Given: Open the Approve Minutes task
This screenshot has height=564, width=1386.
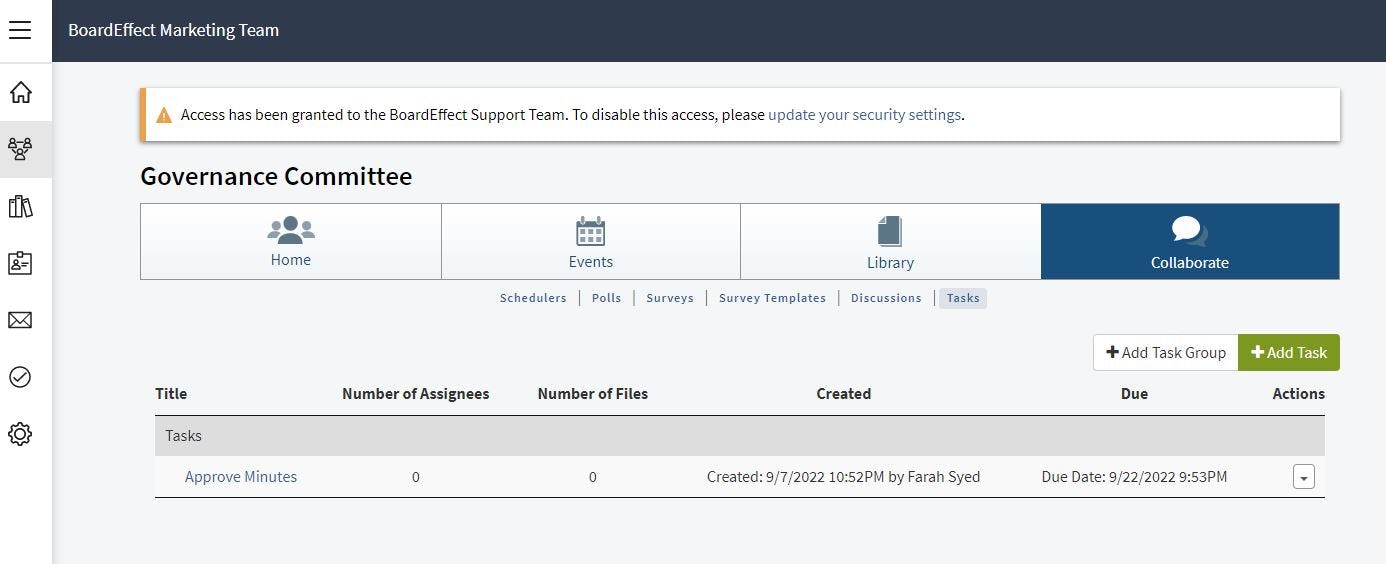Looking at the screenshot, I should [241, 477].
